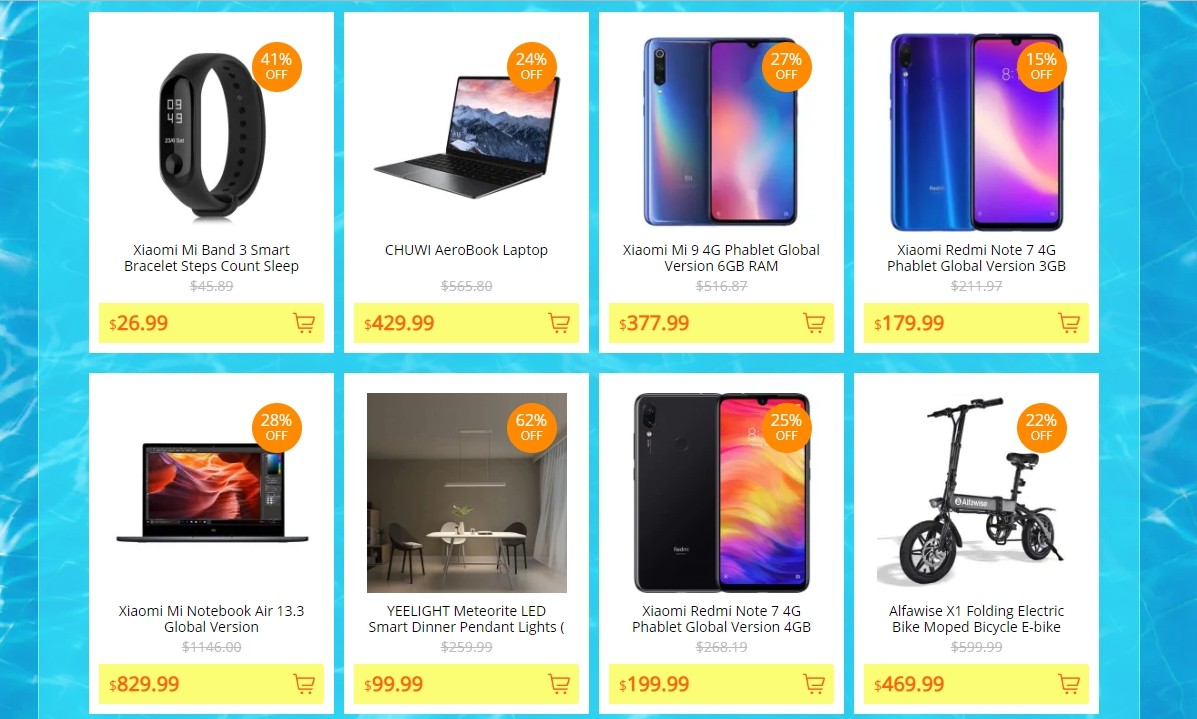Open Xiaomi Mi Band 3 Smart Bracelet title

click(x=211, y=258)
